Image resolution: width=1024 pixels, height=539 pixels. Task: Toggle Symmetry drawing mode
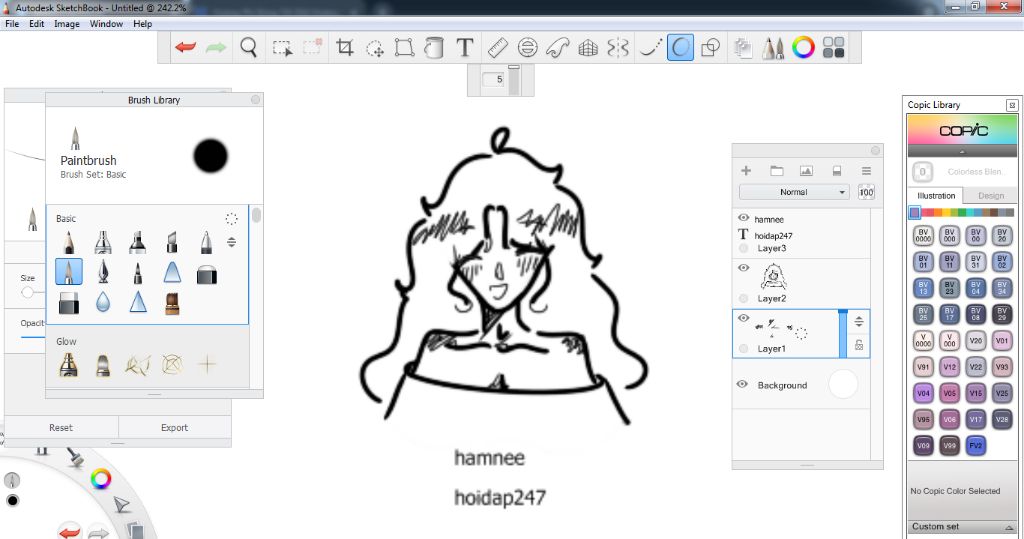[618, 48]
